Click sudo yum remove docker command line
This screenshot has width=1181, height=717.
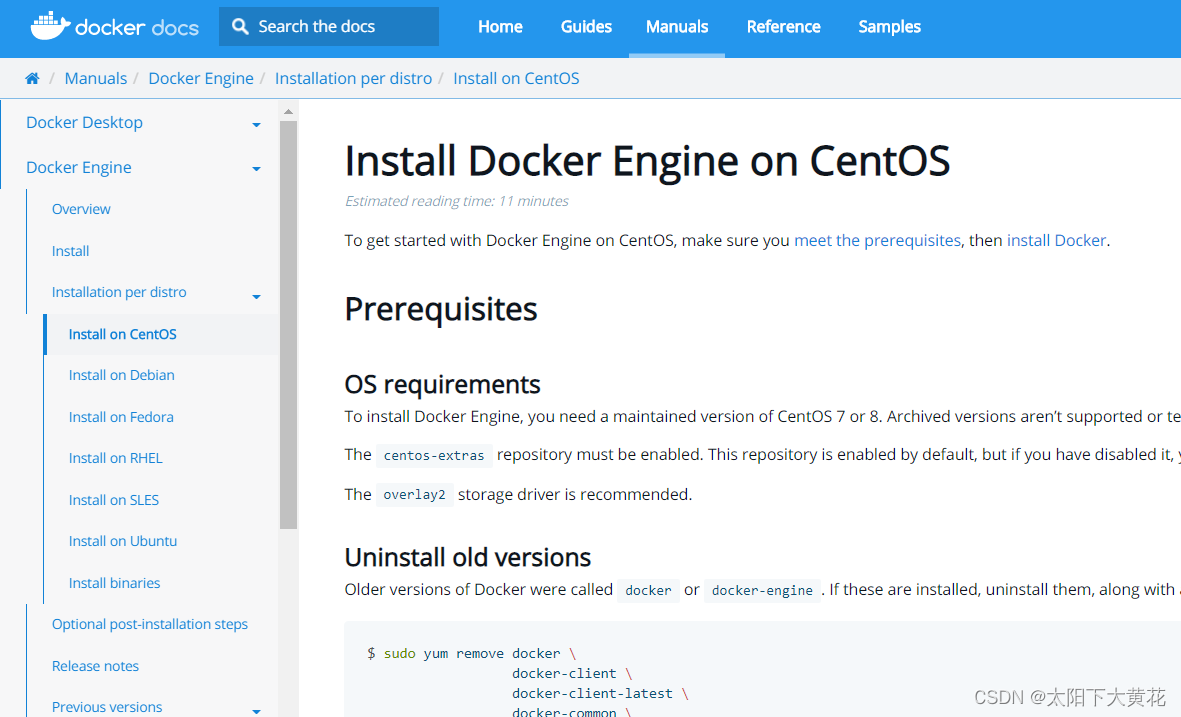pyautogui.click(x=471, y=653)
